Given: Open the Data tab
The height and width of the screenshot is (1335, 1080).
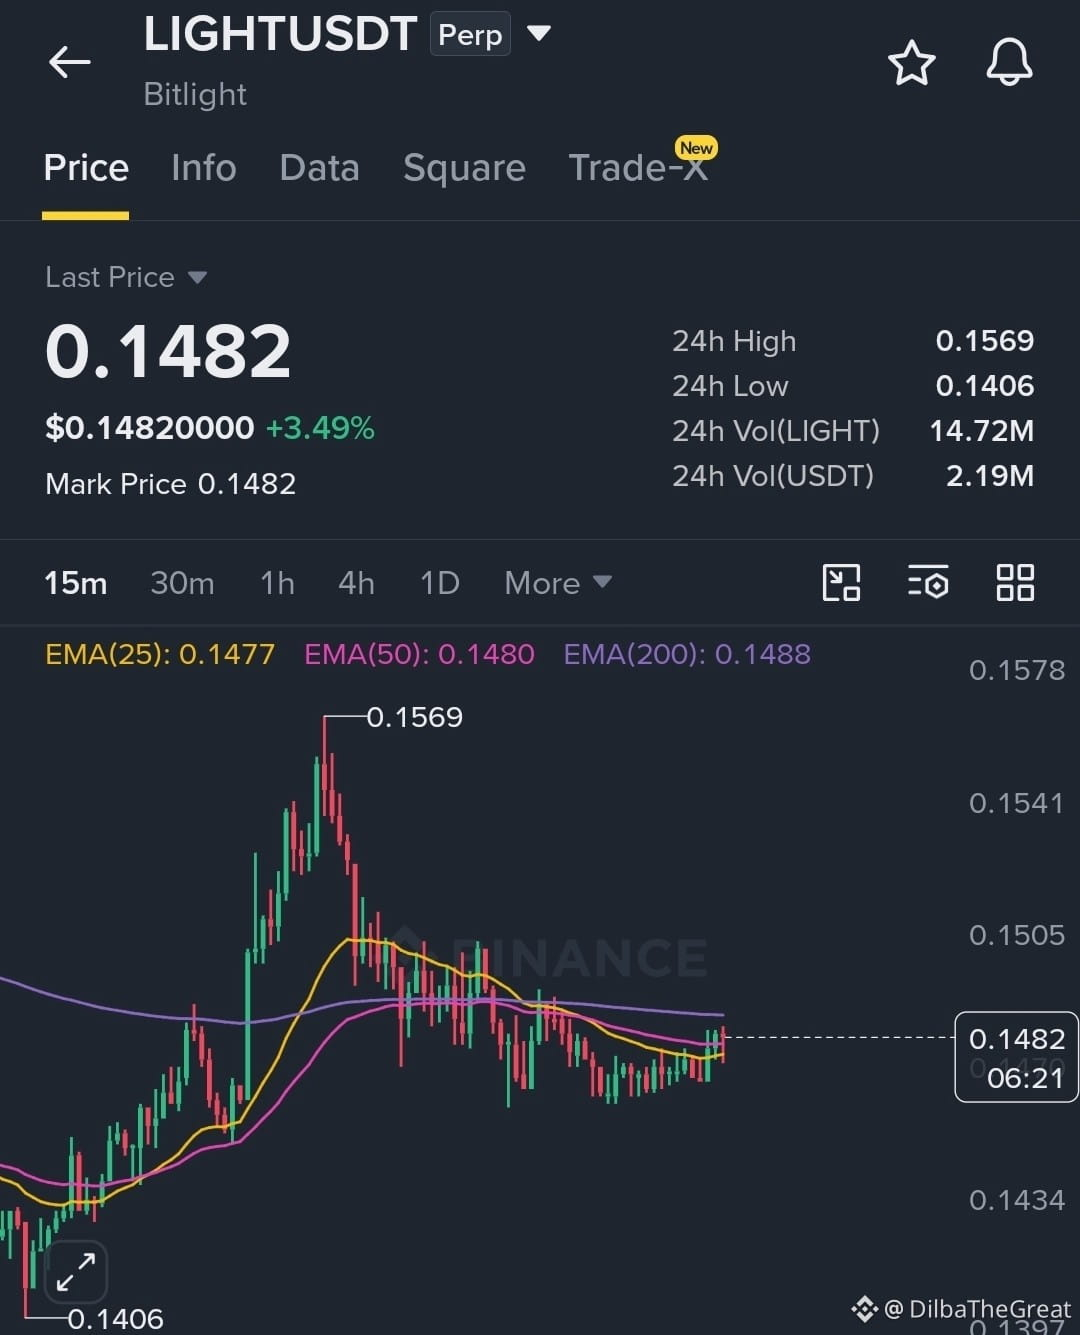Looking at the screenshot, I should pos(319,168).
